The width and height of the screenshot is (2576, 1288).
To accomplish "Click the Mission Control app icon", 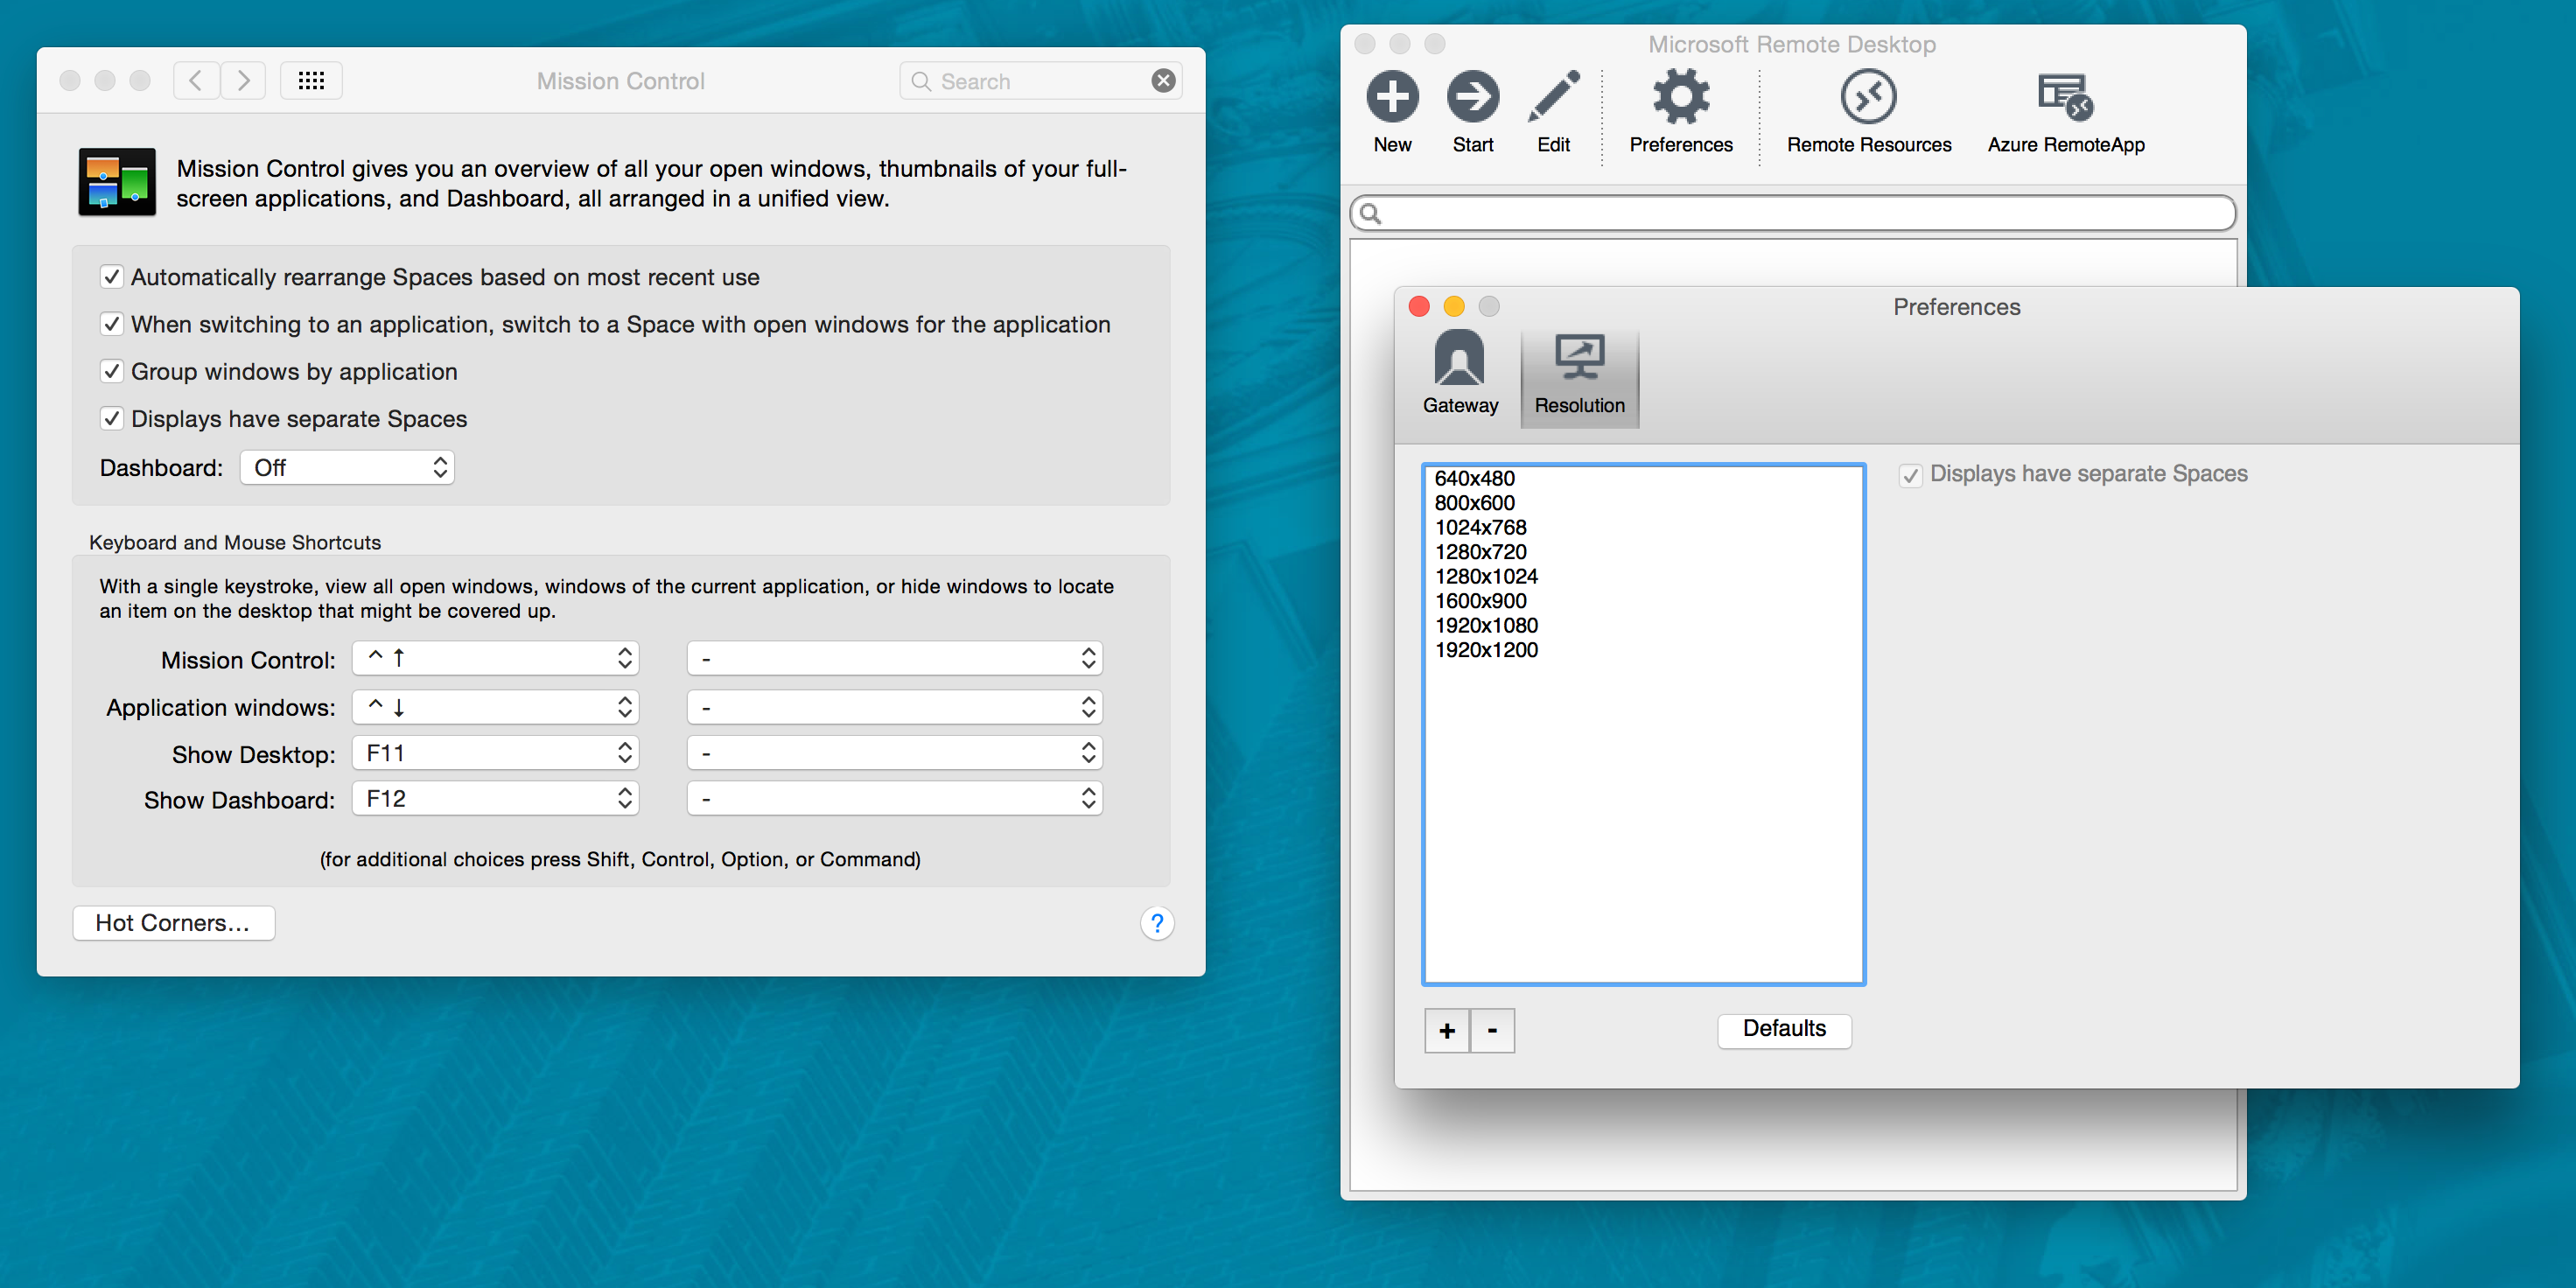I will [x=117, y=182].
